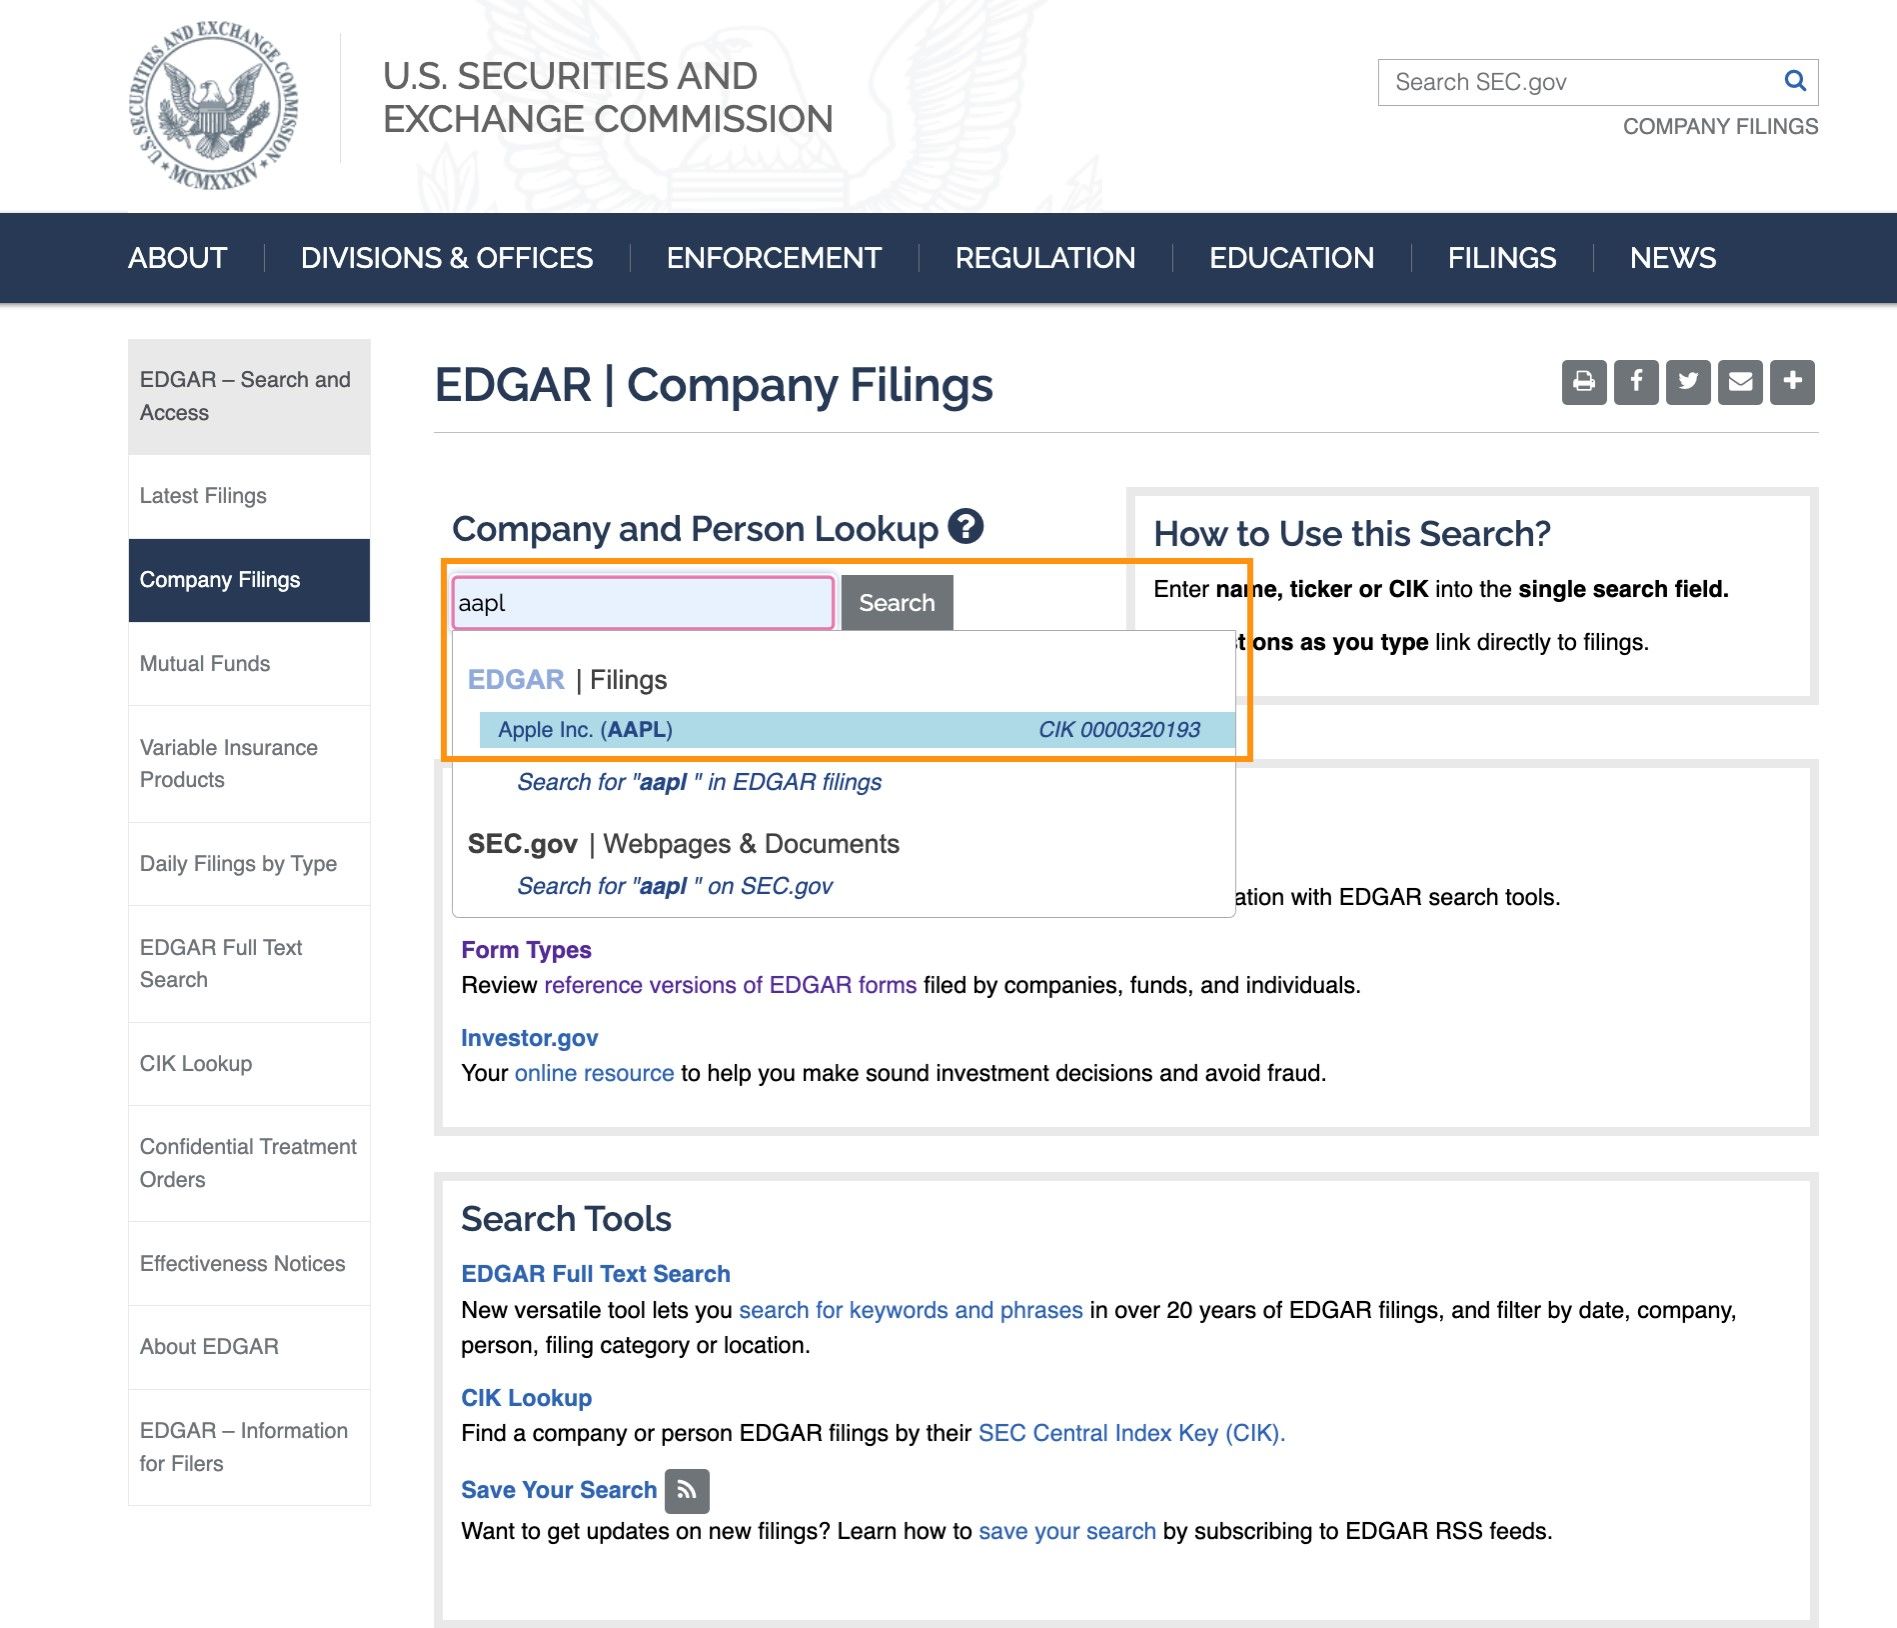Click the lookup field containing aapl
1897x1628 pixels.
pos(642,603)
